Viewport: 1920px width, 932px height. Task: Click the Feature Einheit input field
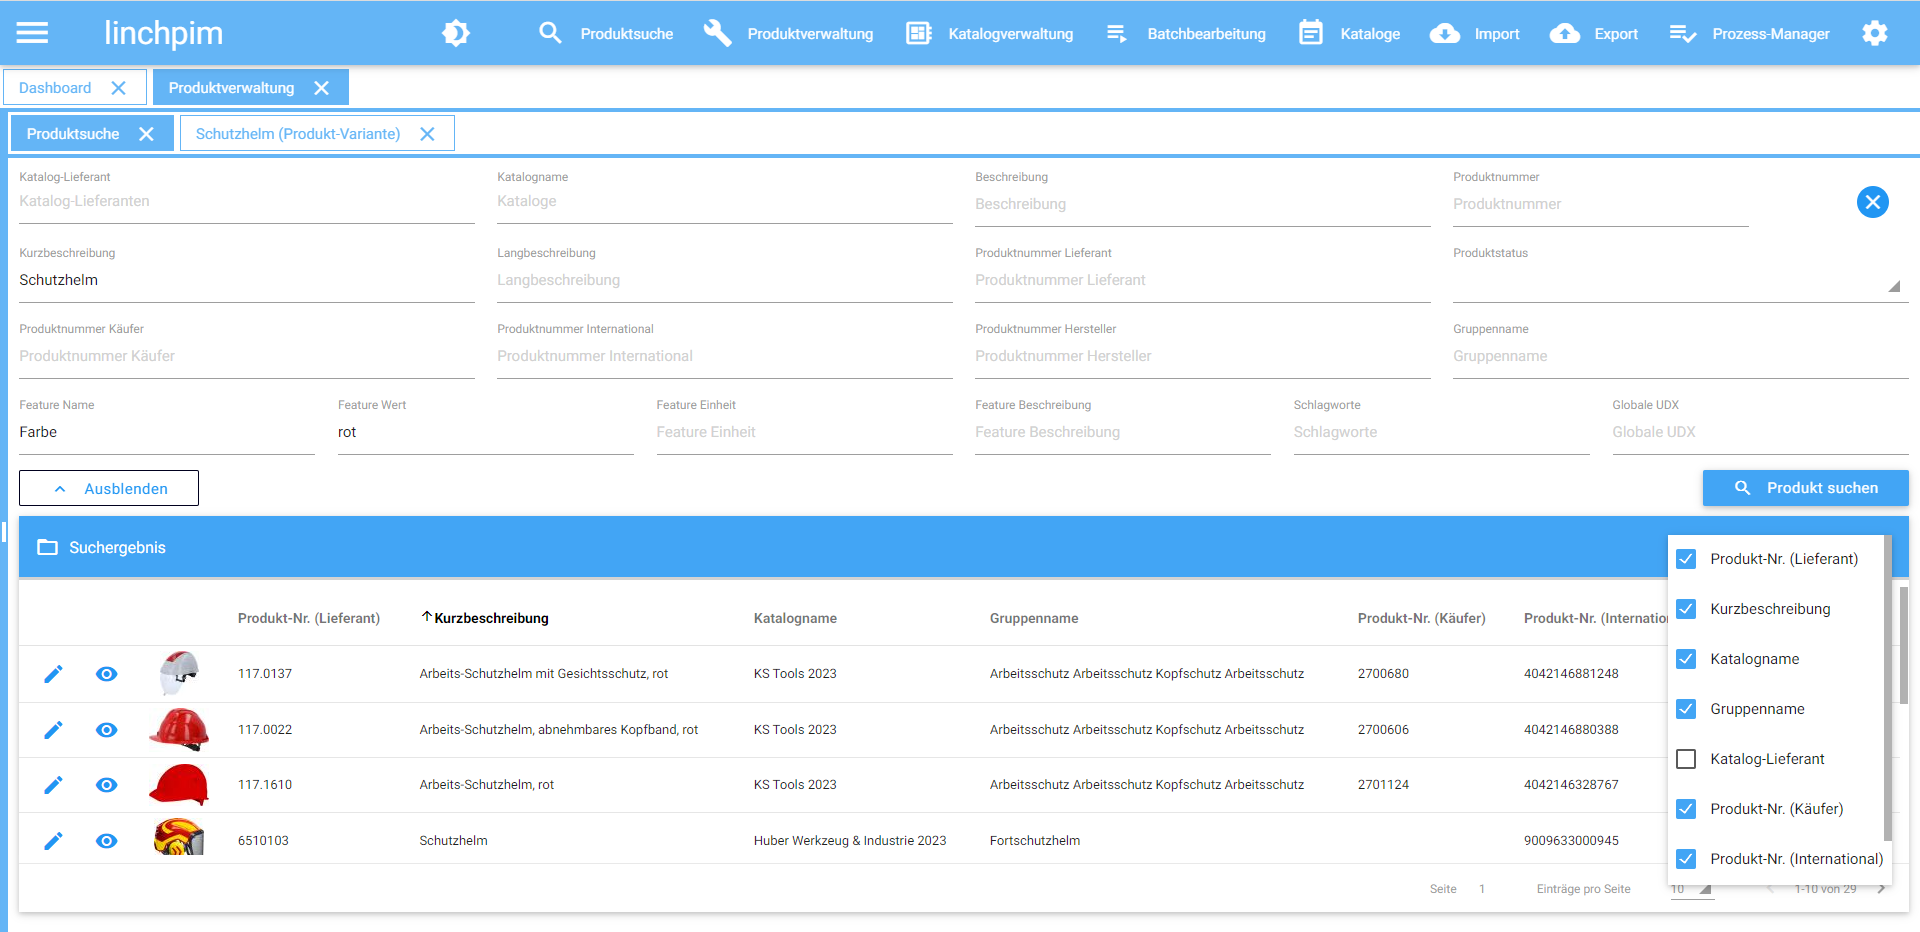click(x=803, y=432)
